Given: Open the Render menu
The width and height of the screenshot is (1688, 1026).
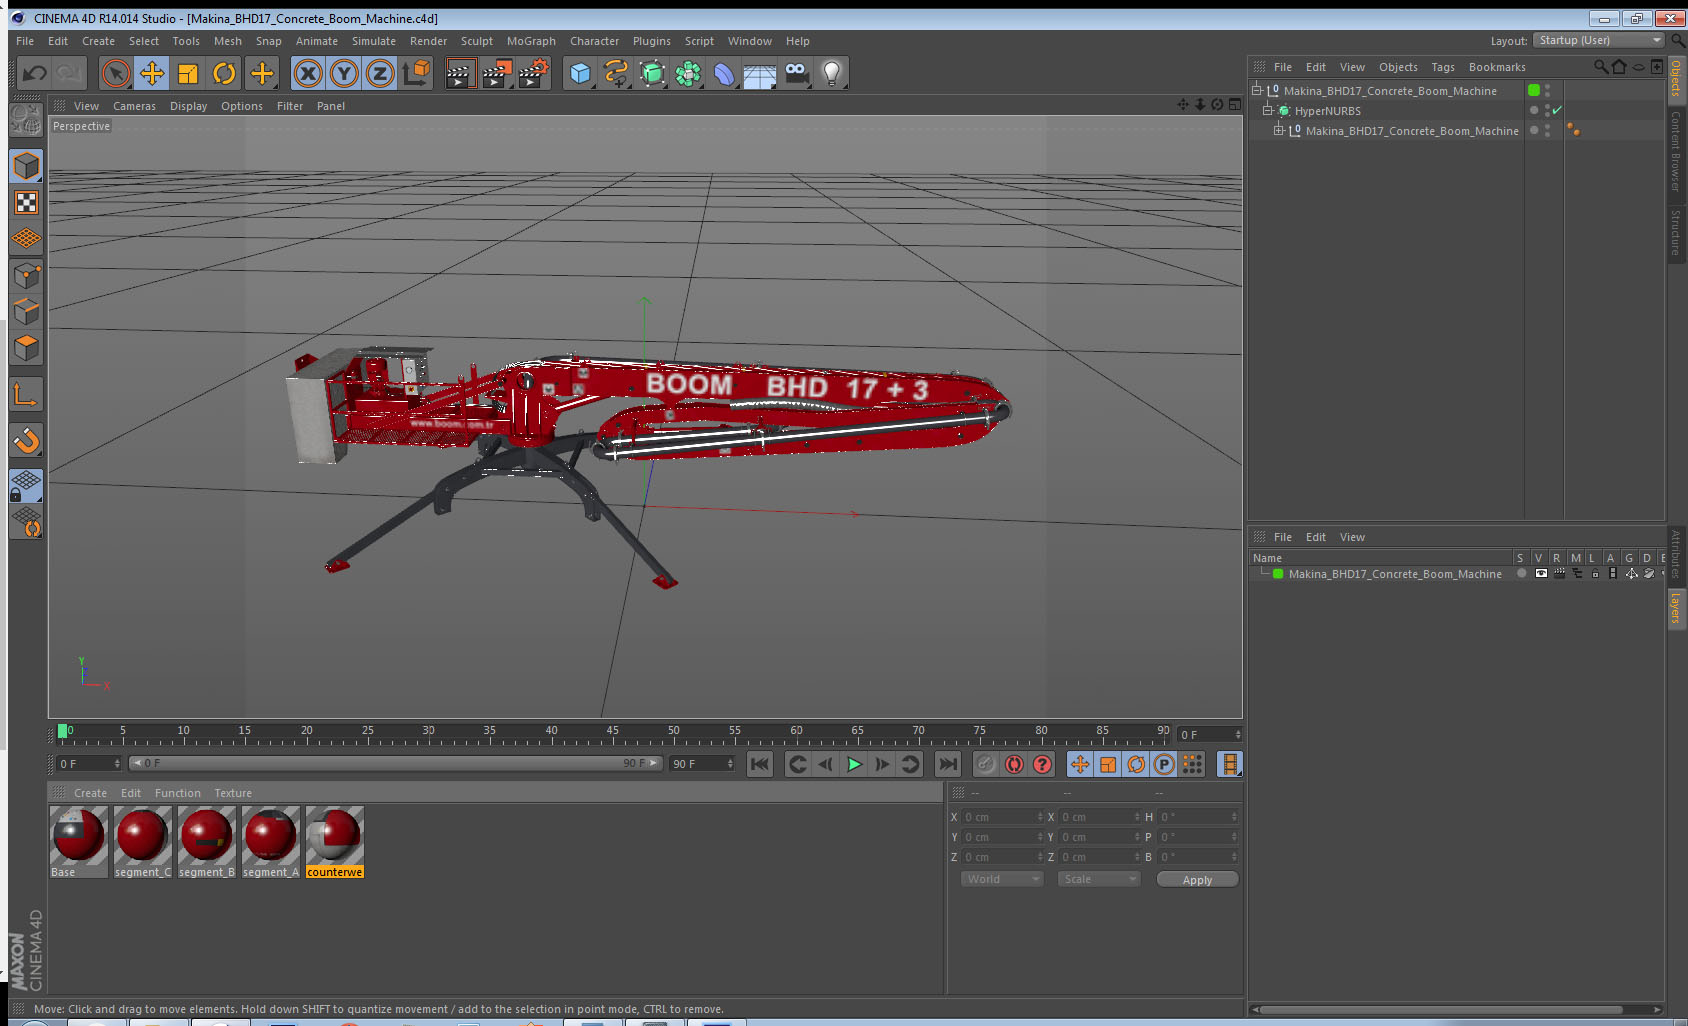Looking at the screenshot, I should click(428, 41).
